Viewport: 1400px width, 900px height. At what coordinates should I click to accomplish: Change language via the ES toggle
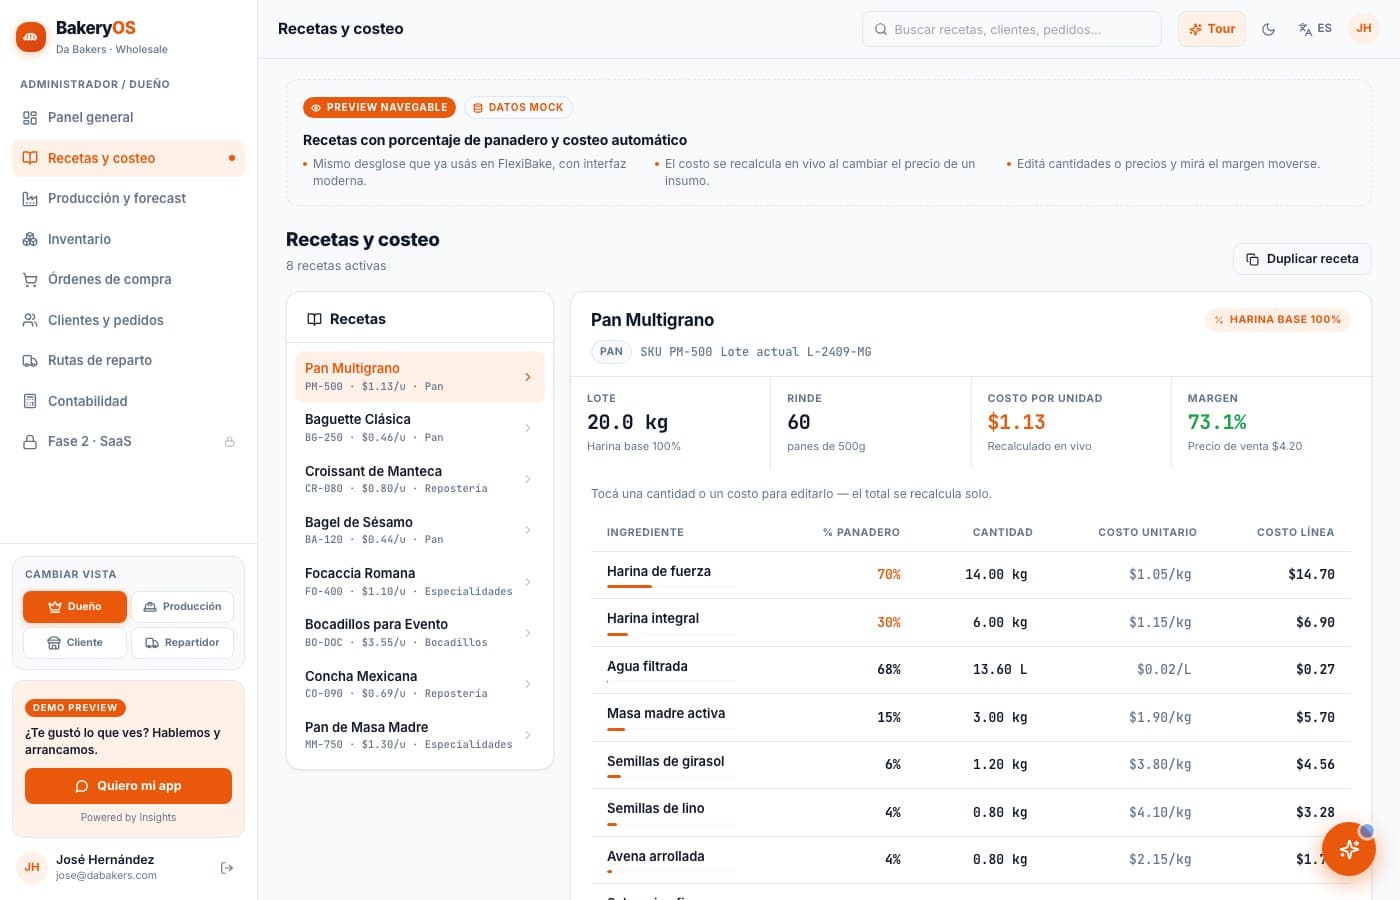pyautogui.click(x=1315, y=29)
